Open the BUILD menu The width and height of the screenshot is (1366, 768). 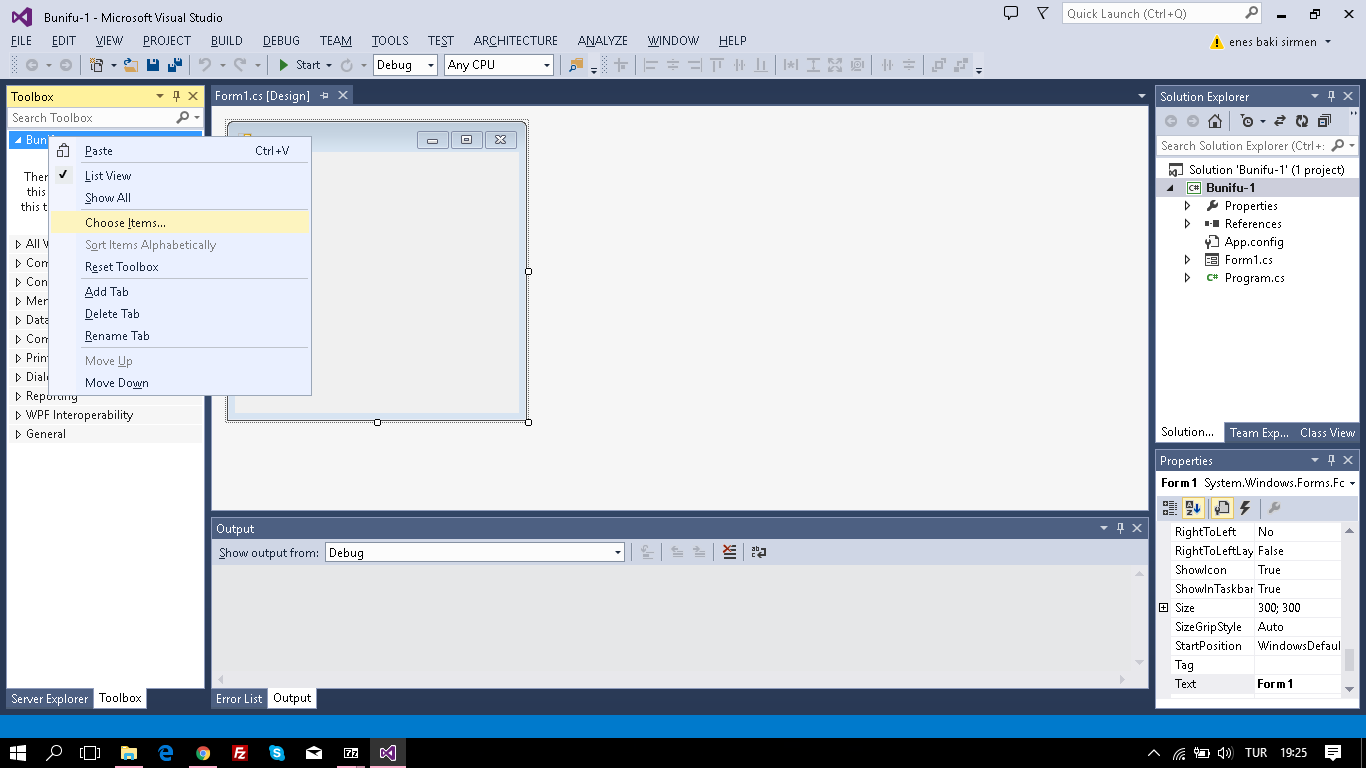click(226, 40)
